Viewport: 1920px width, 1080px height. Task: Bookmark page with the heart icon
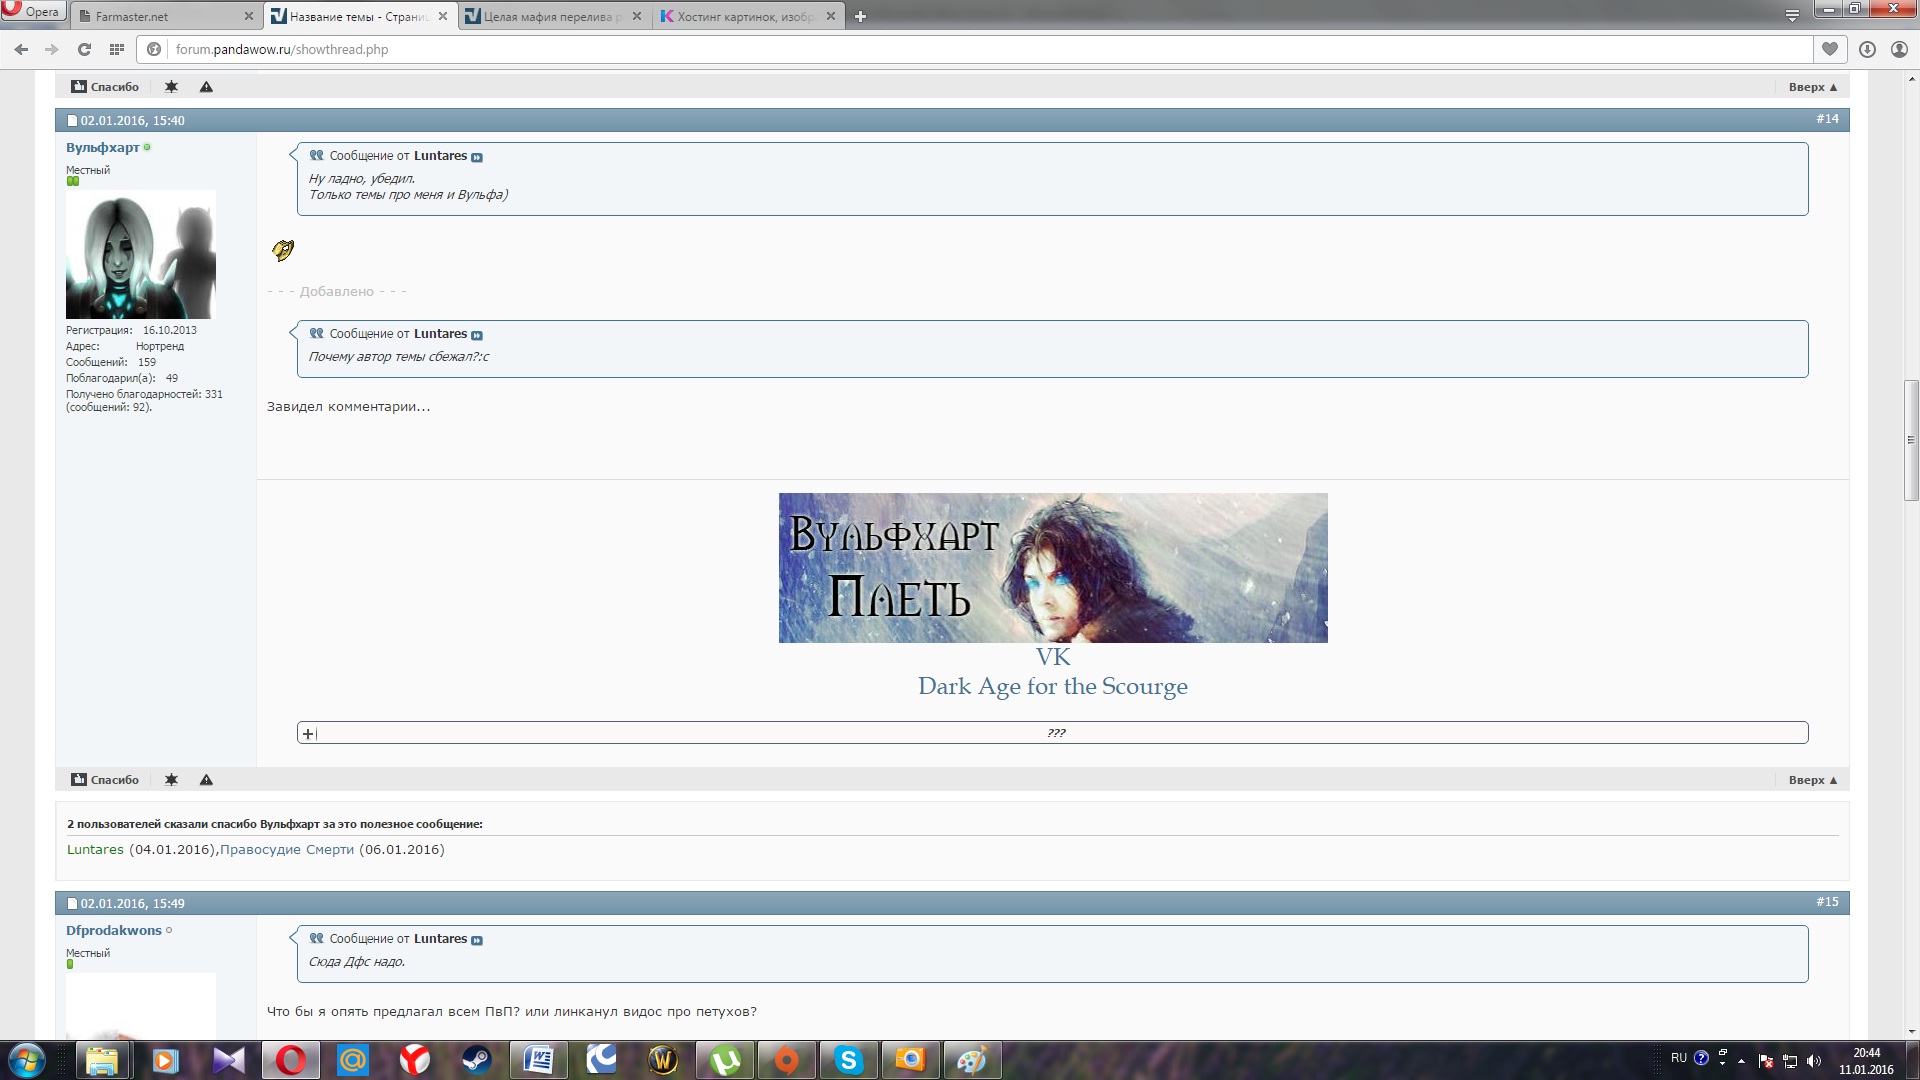(x=1829, y=49)
